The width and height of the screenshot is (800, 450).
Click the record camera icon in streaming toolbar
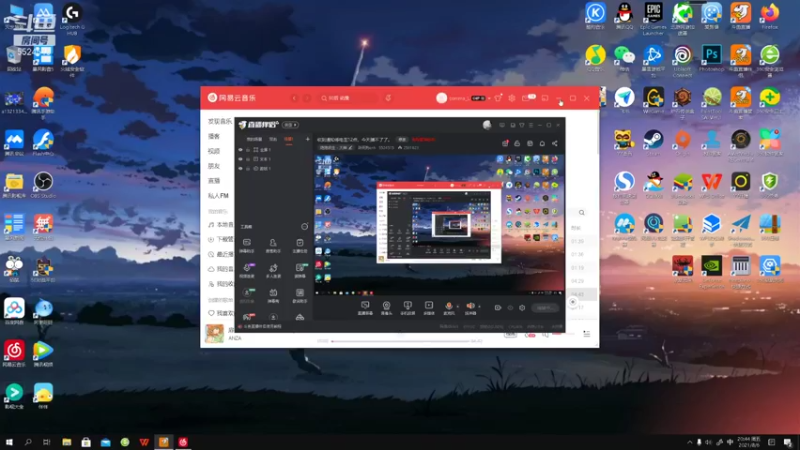pos(498,308)
